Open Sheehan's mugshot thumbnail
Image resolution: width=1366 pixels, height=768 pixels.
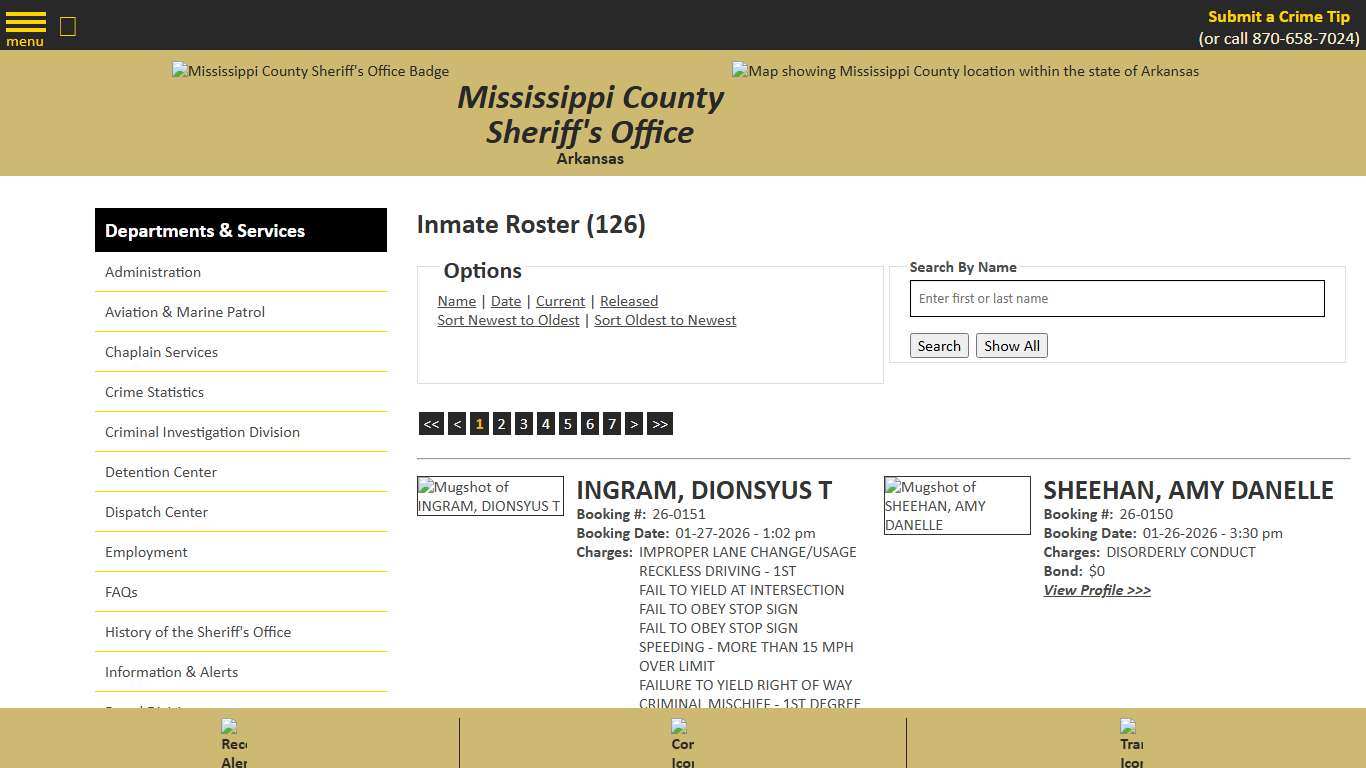click(956, 505)
